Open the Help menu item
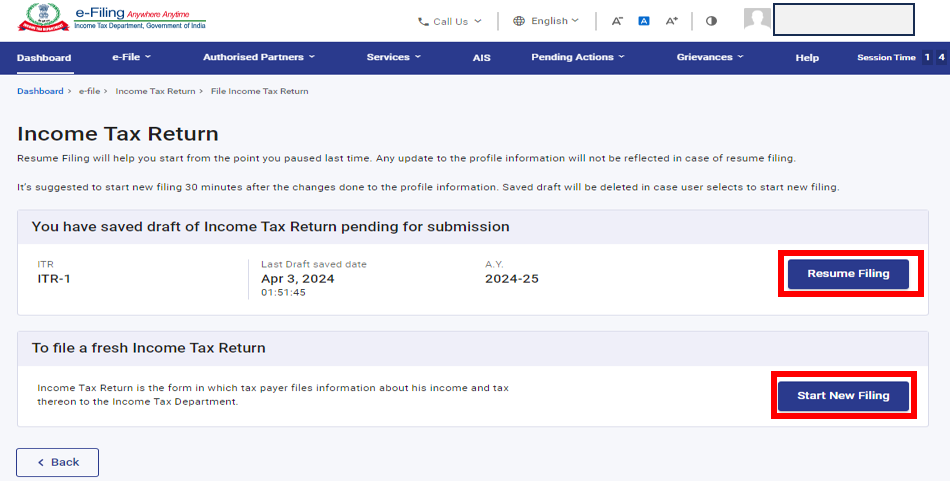The image size is (950, 481). (807, 58)
